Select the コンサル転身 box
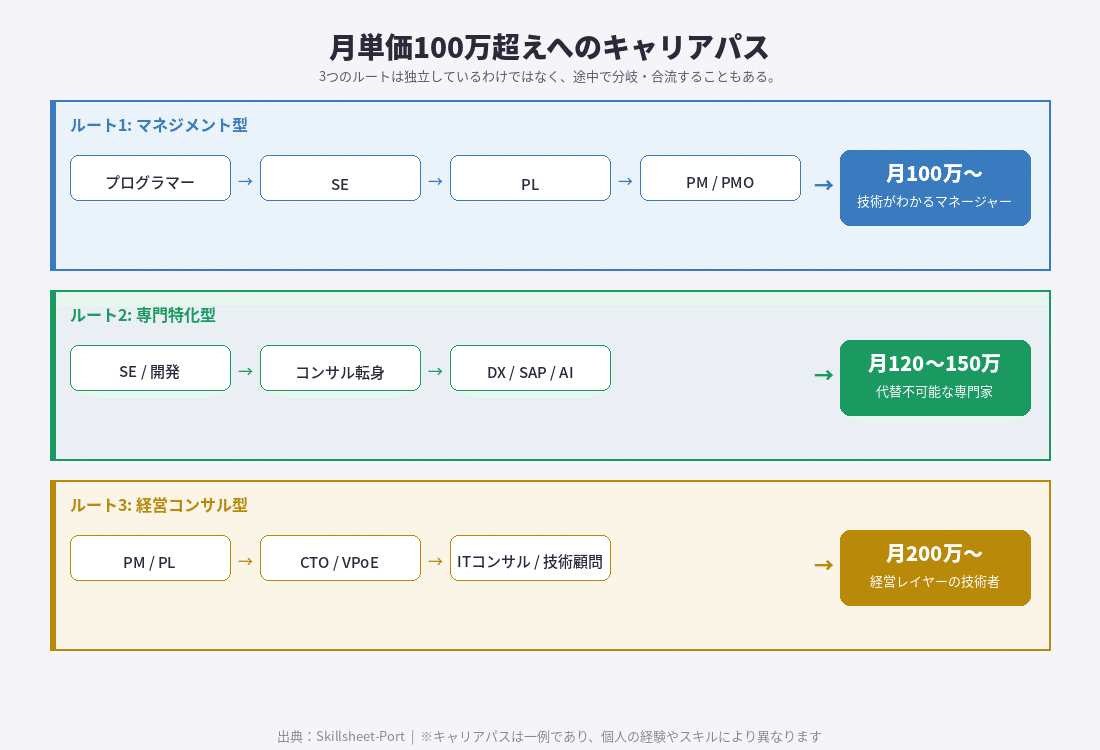 pos(340,369)
